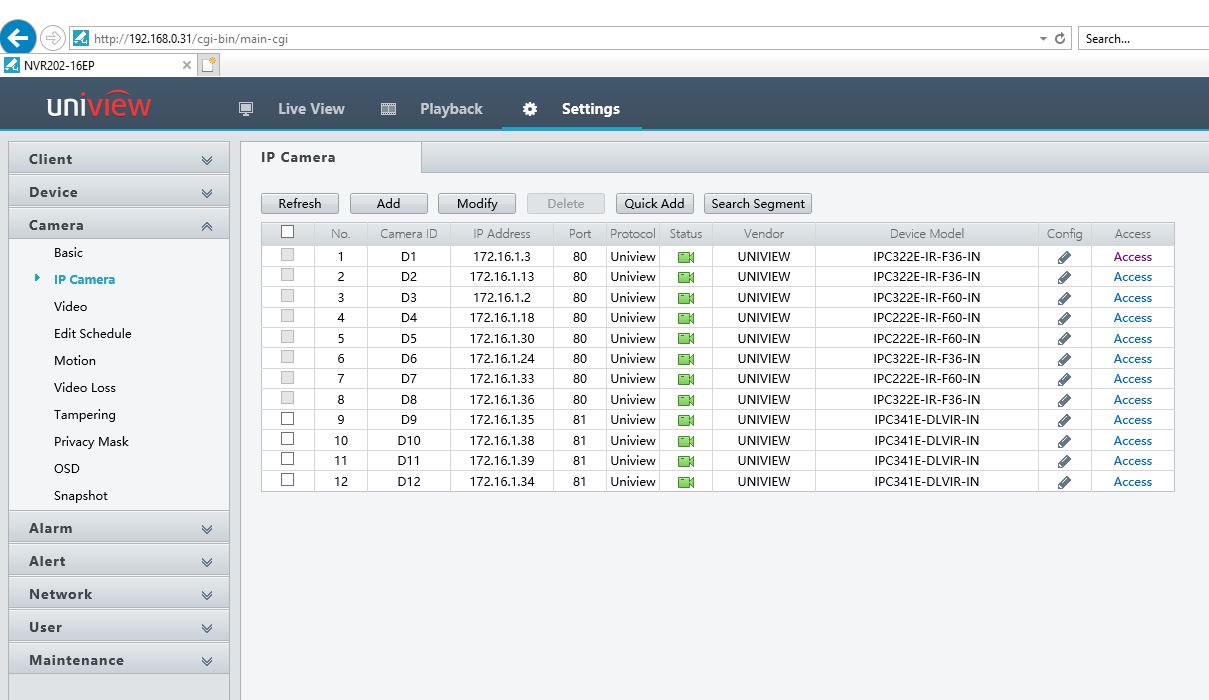This screenshot has height=700, width=1209.
Task: Click the config pencil in row D12
Action: tap(1064, 482)
